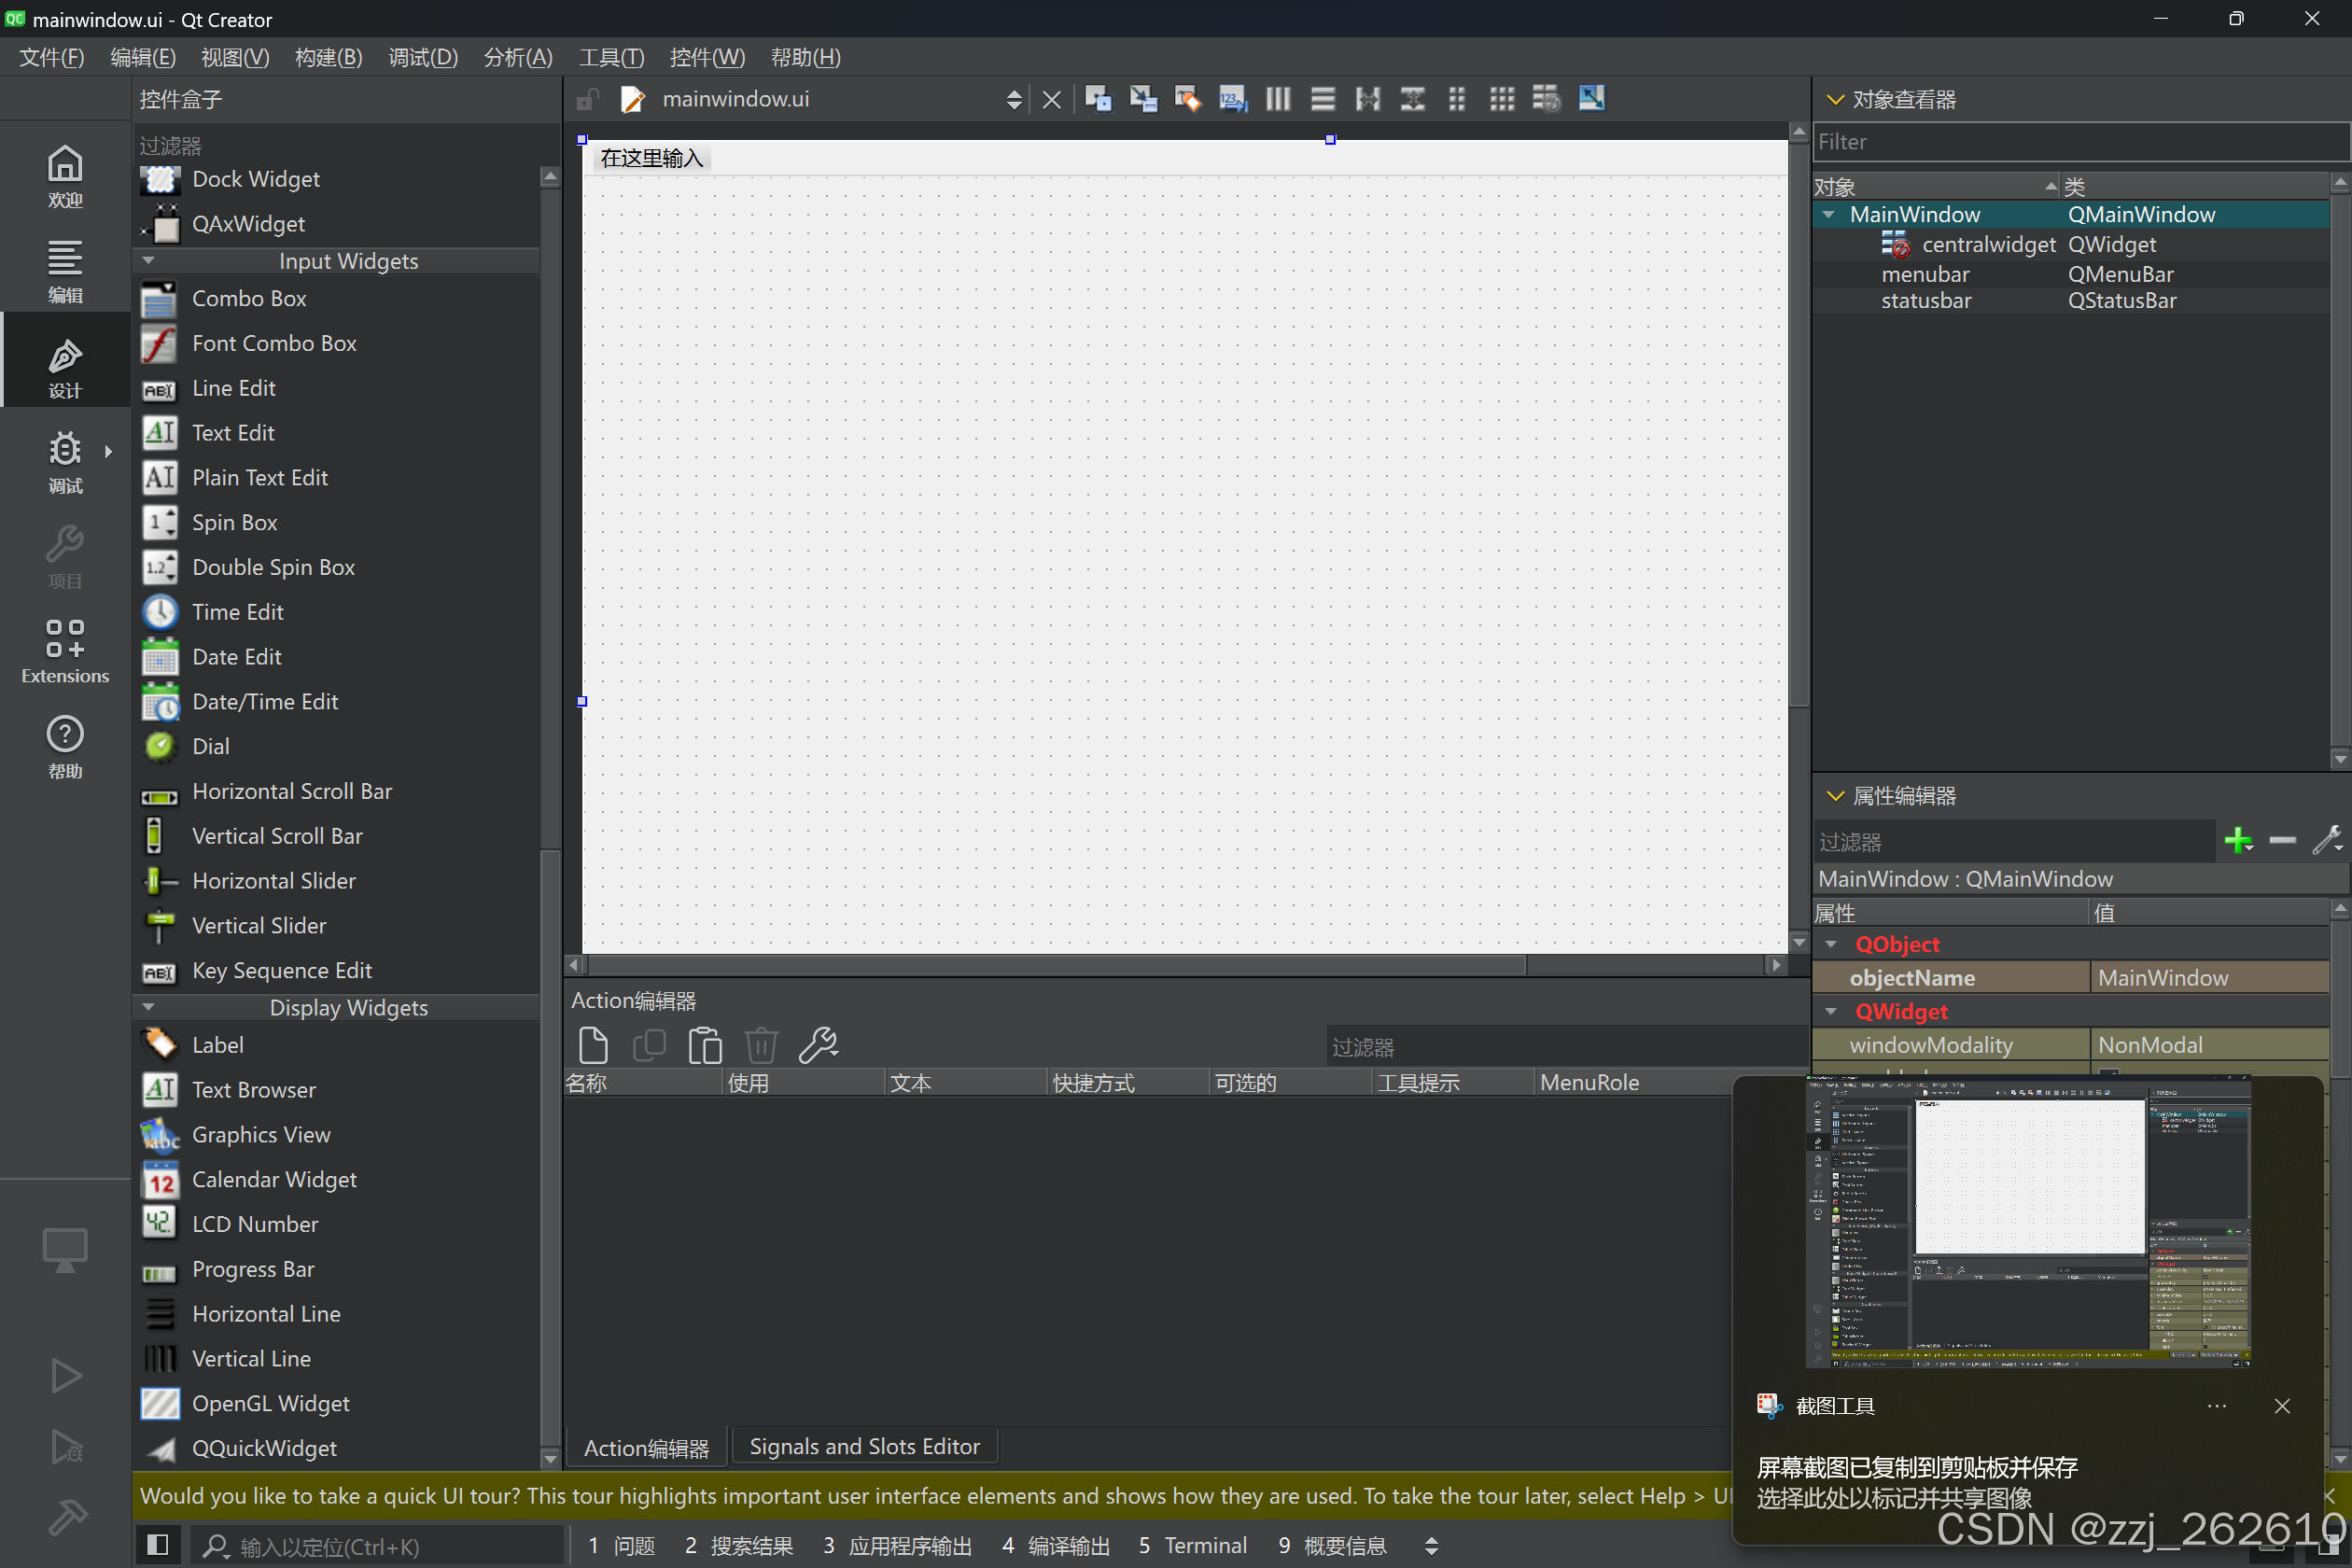The width and height of the screenshot is (2352, 1568).
Task: Click the object inspector Filter field
Action: 2080,142
